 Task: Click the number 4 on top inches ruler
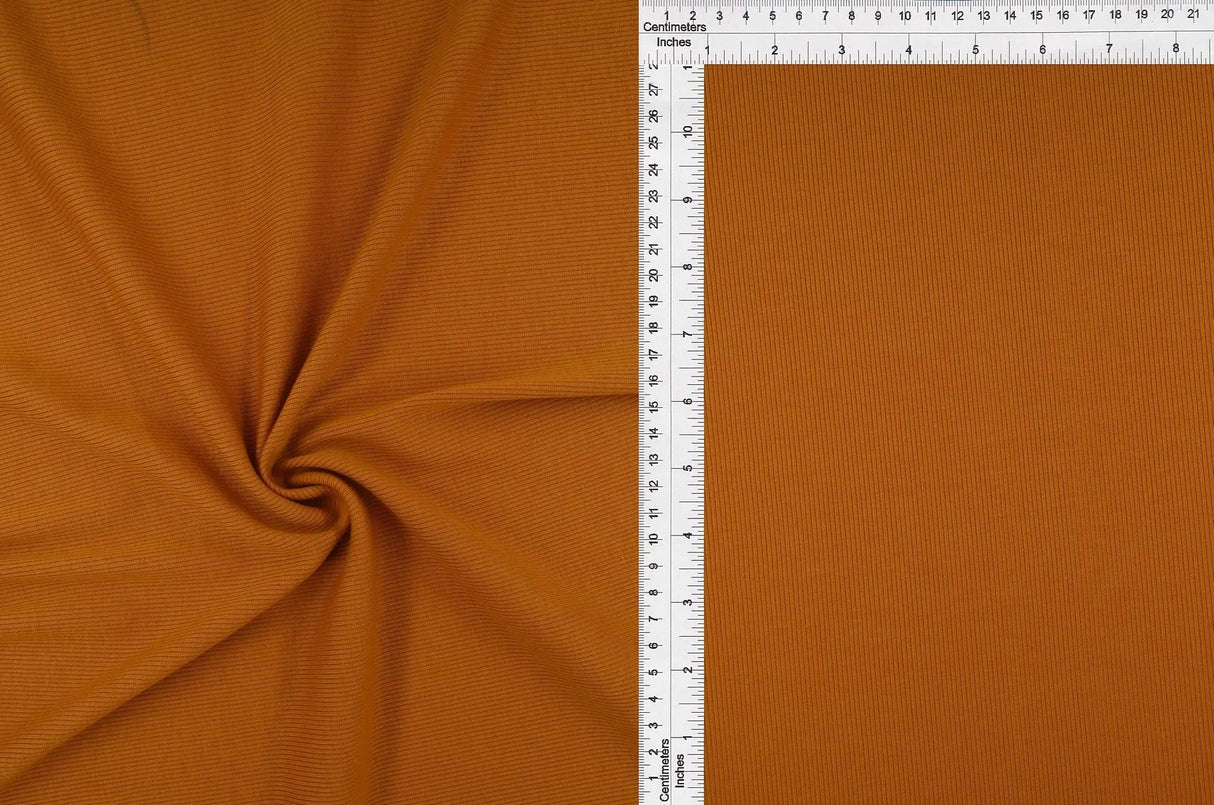(x=908, y=46)
